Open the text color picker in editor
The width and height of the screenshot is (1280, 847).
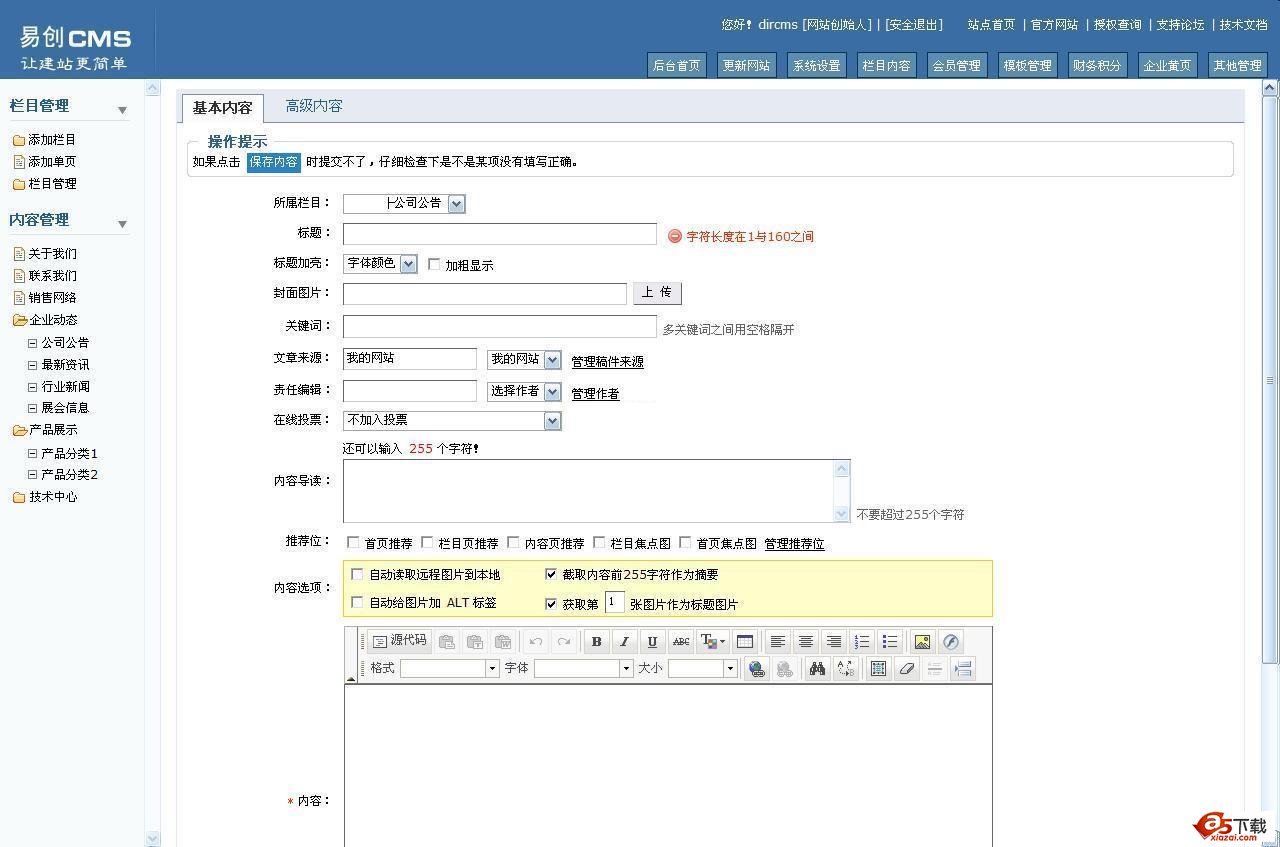point(712,642)
